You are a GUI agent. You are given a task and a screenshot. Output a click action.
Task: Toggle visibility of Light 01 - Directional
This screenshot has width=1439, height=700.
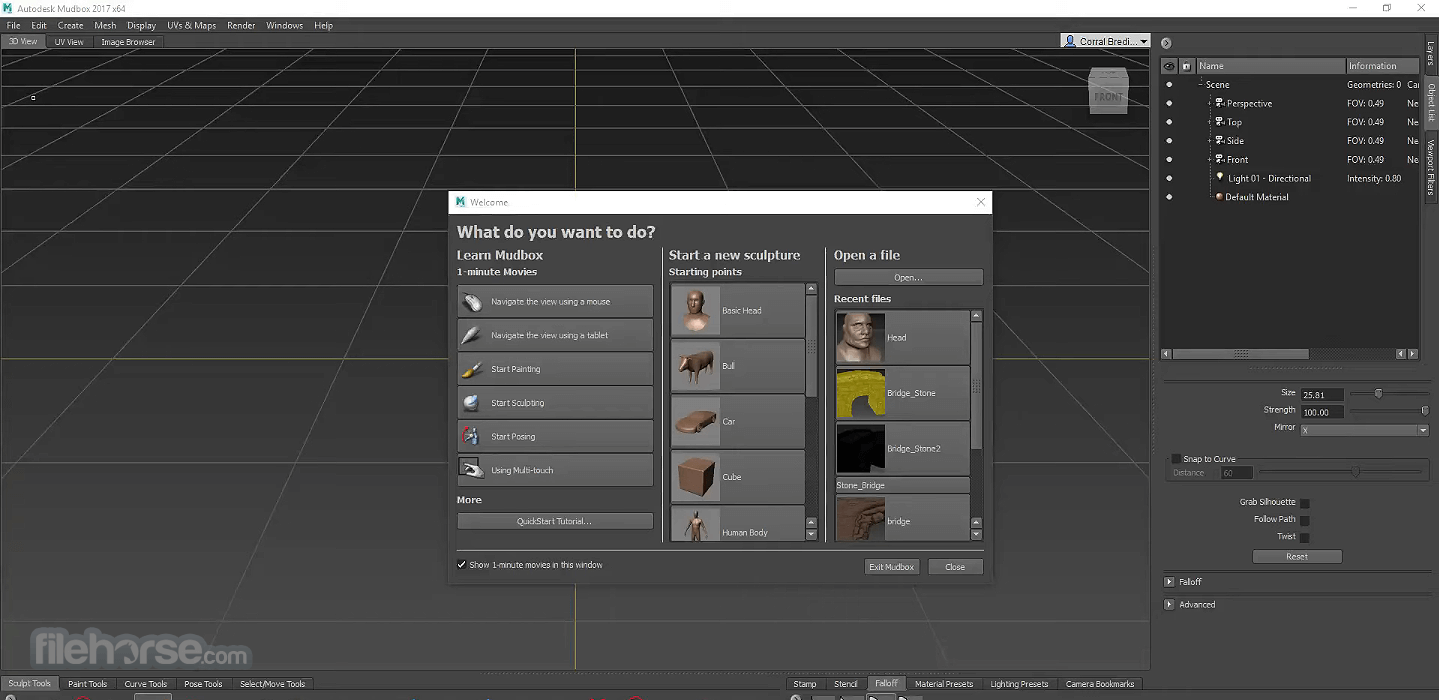[x=1169, y=178]
